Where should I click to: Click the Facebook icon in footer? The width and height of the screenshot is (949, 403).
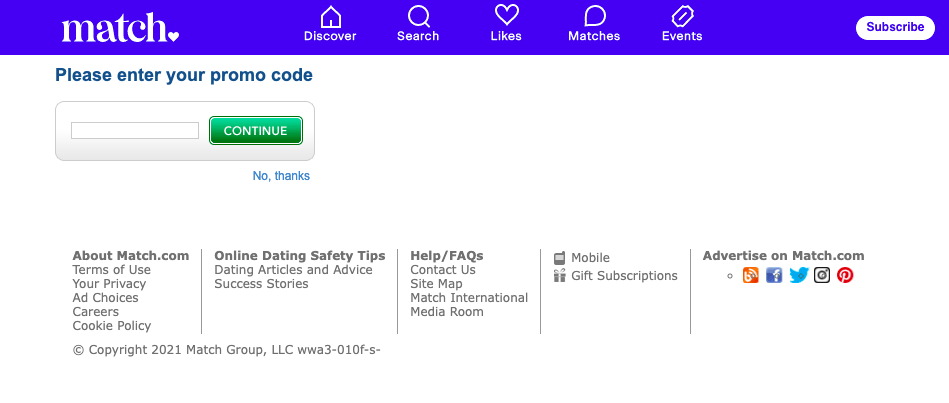click(774, 275)
